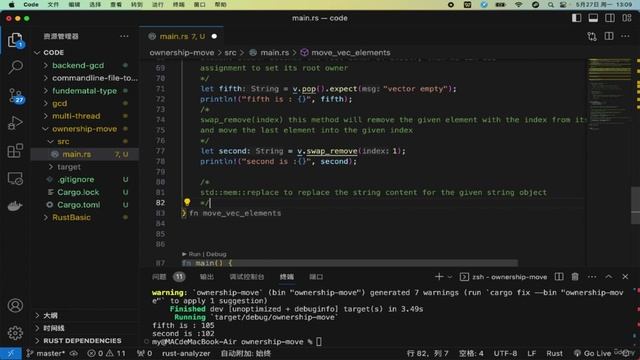This screenshot has width=640, height=360.
Task: Open Source Control view with 27 badge
Action: point(16,96)
